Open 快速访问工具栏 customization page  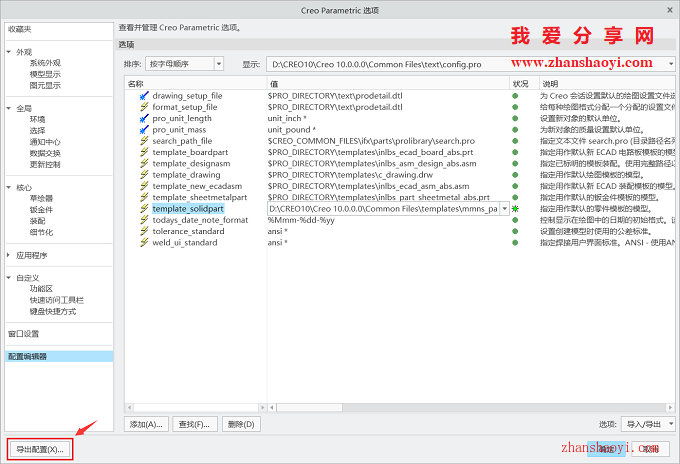(57, 300)
